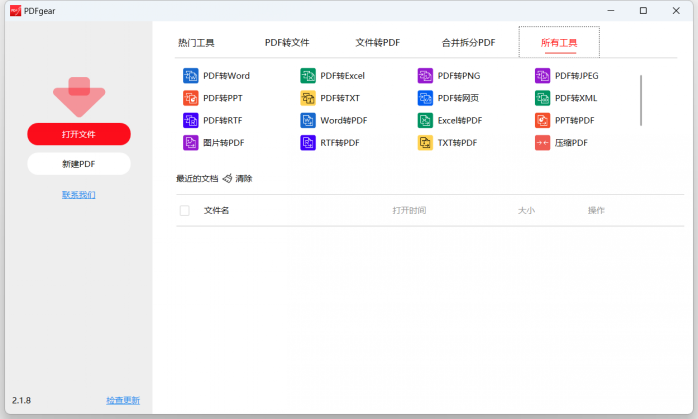Image resolution: width=698 pixels, height=419 pixels.
Task: Click the 检查更新 link
Action: [x=123, y=400]
